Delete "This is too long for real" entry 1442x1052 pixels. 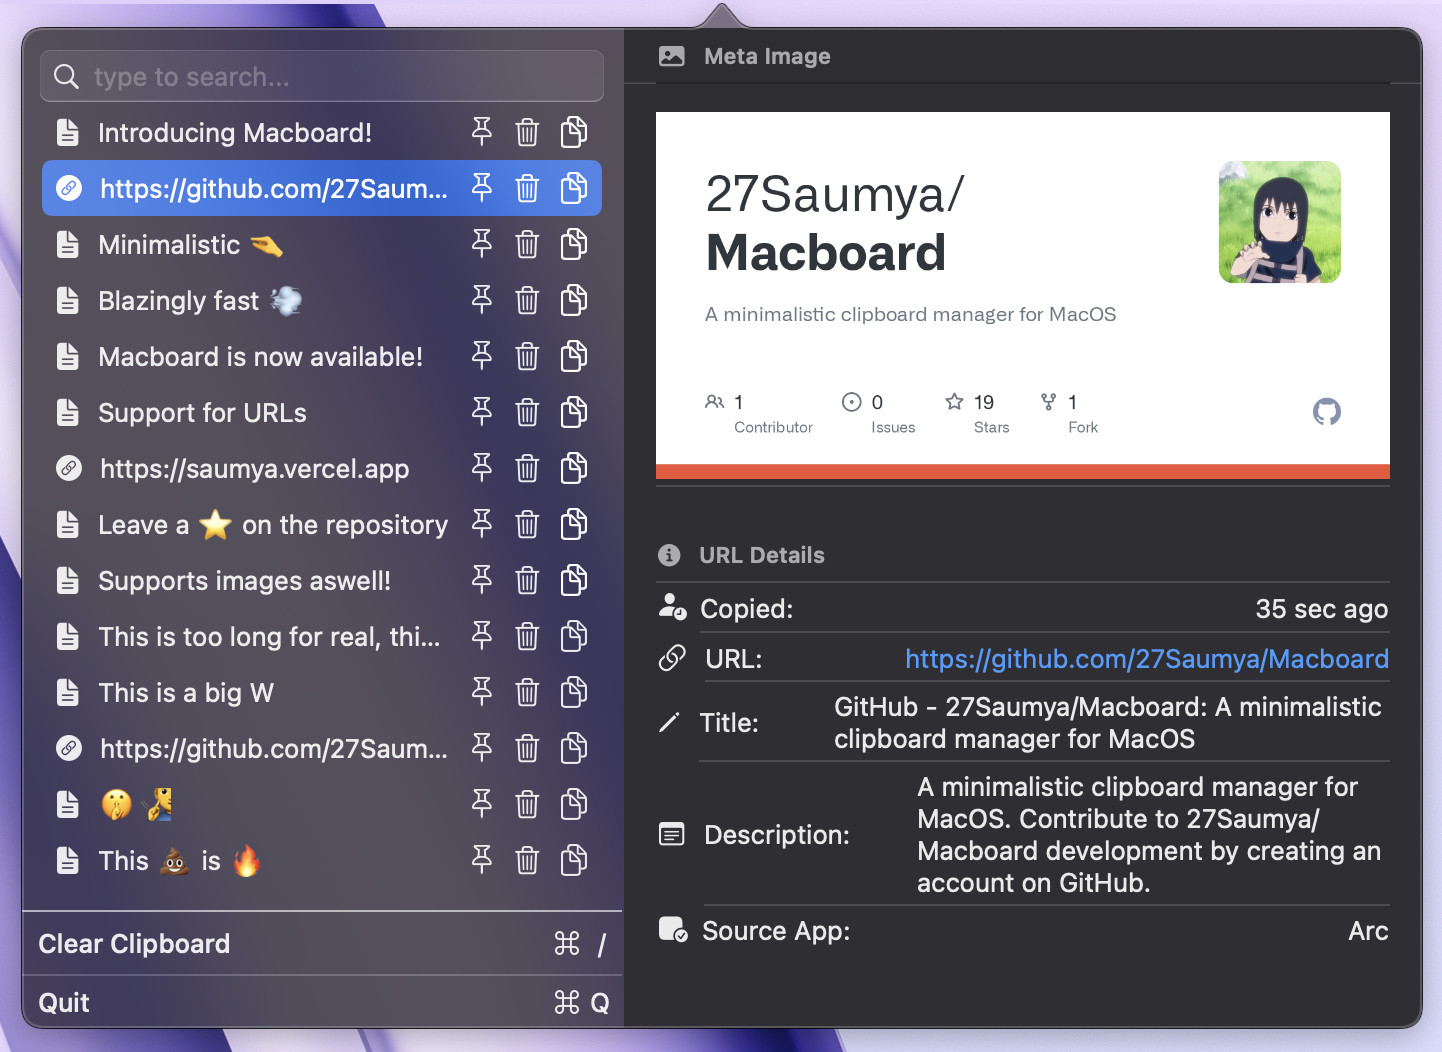tap(527, 636)
